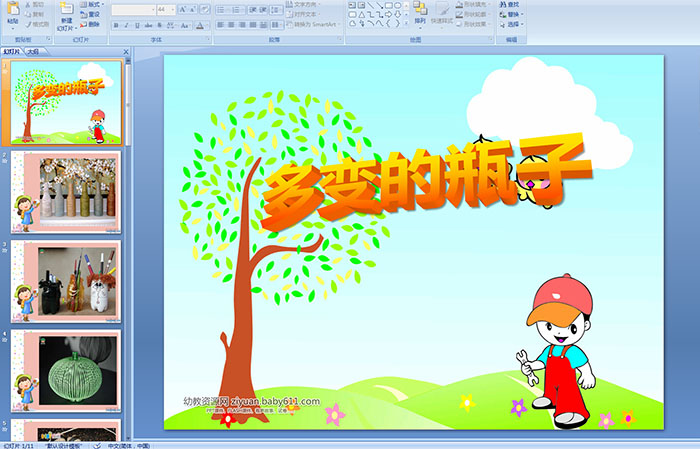Click the Grow Font icon

183,9
